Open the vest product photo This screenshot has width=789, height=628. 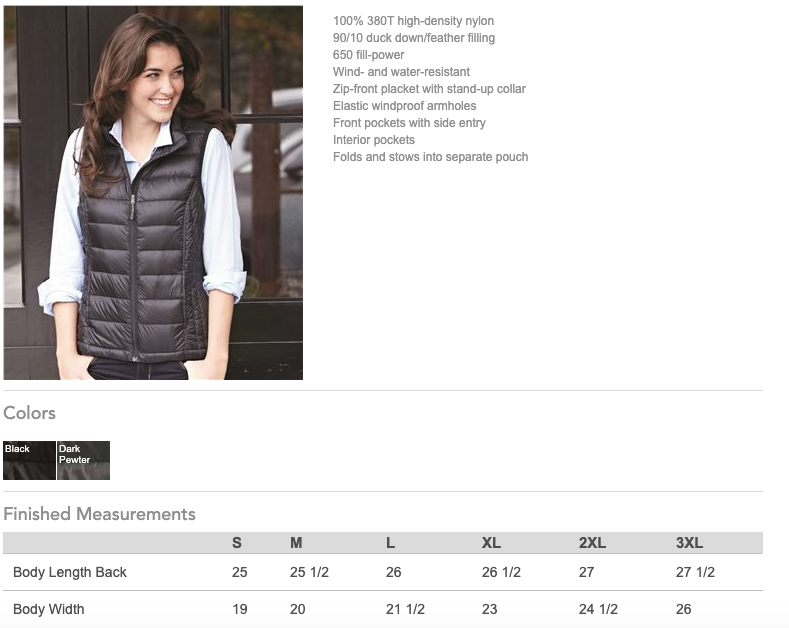tap(153, 193)
